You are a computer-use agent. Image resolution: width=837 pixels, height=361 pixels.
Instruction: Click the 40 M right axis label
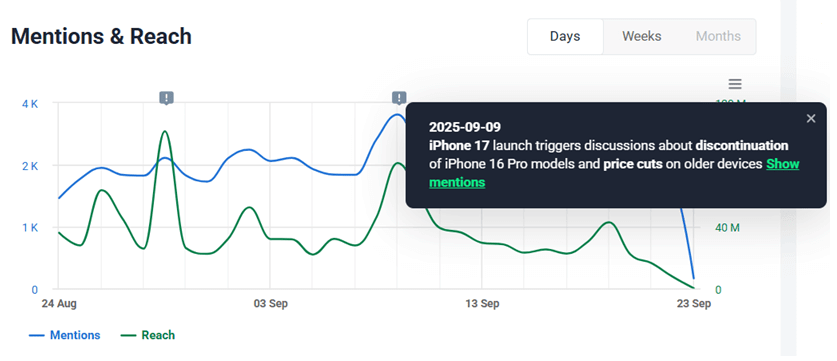point(727,228)
